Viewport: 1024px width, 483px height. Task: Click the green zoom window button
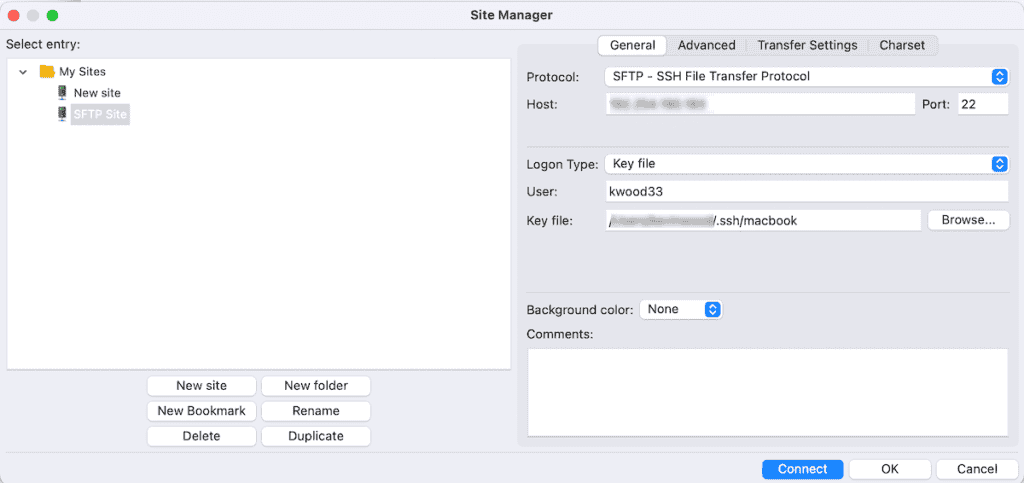click(52, 15)
